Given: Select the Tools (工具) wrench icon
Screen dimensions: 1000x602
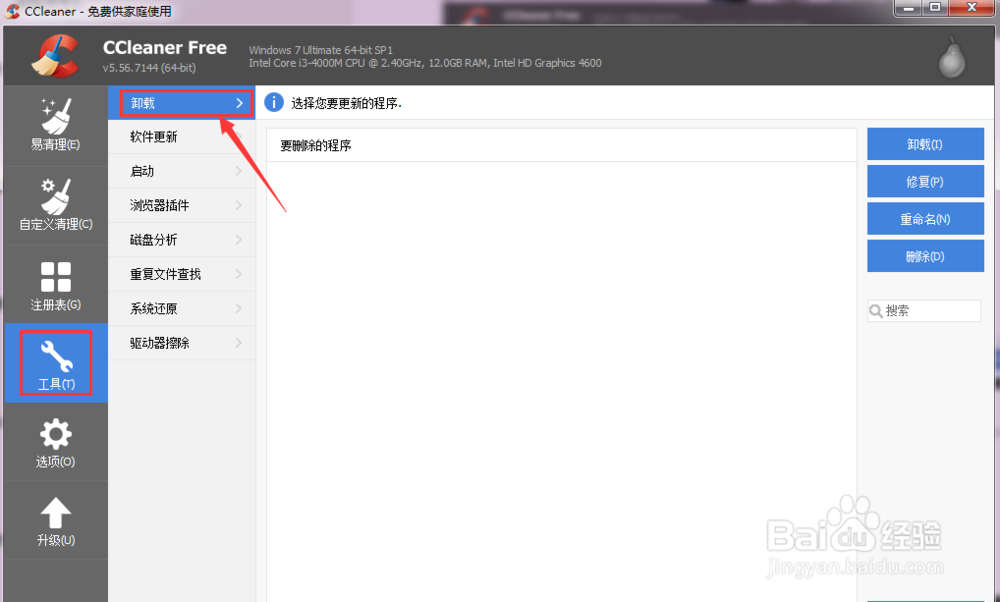Looking at the screenshot, I should [56, 356].
